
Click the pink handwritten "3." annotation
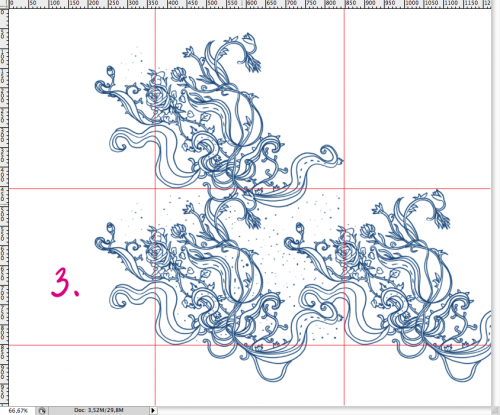(x=65, y=282)
